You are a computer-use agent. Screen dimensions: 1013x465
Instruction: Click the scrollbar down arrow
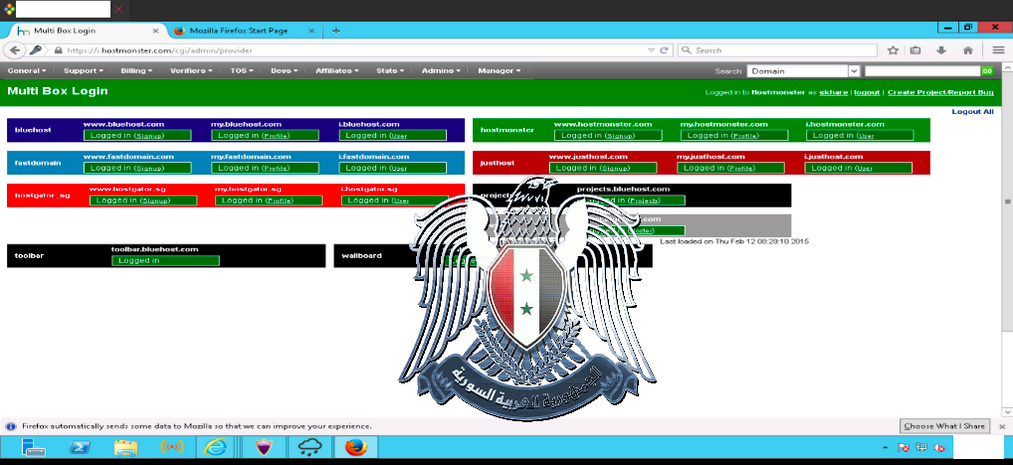tap(1007, 412)
